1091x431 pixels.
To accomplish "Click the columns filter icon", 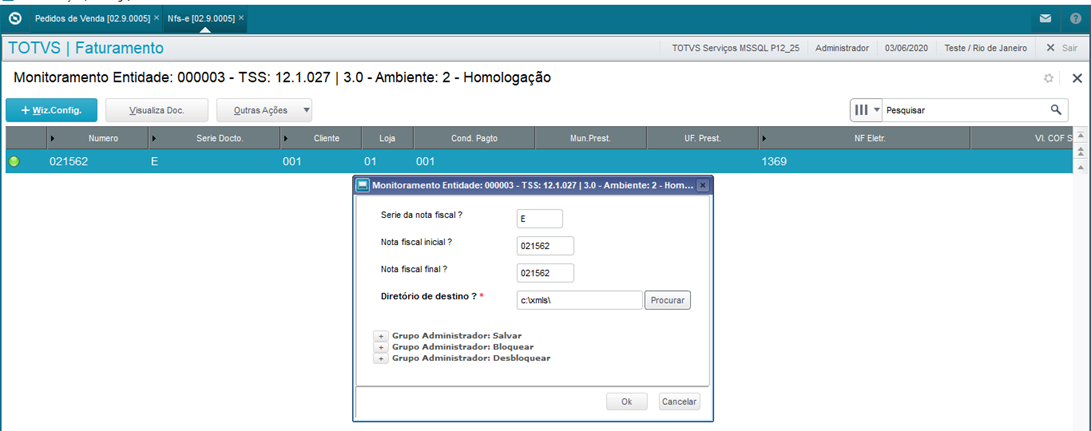I will click(x=861, y=110).
